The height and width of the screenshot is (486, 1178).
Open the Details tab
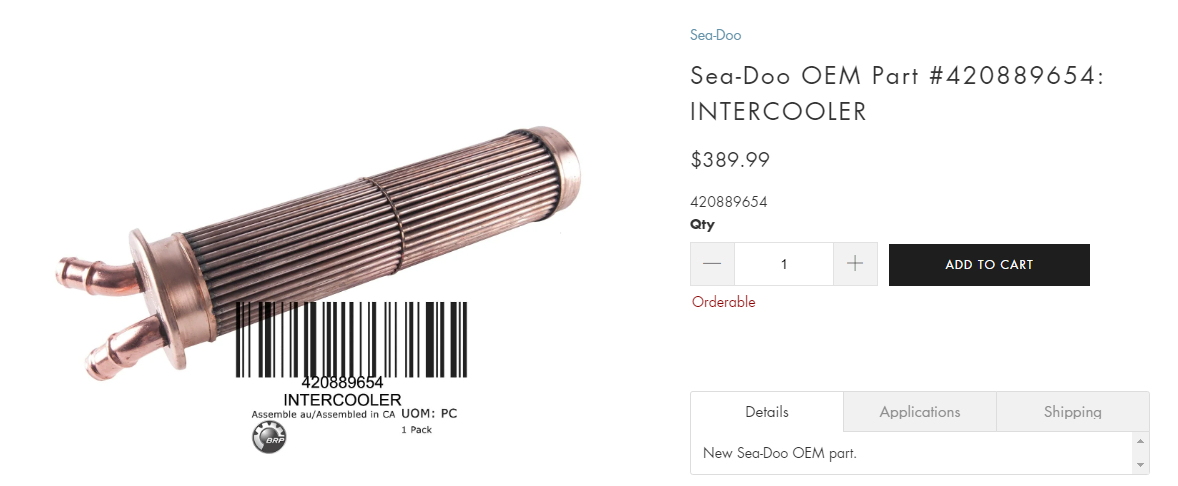(767, 412)
